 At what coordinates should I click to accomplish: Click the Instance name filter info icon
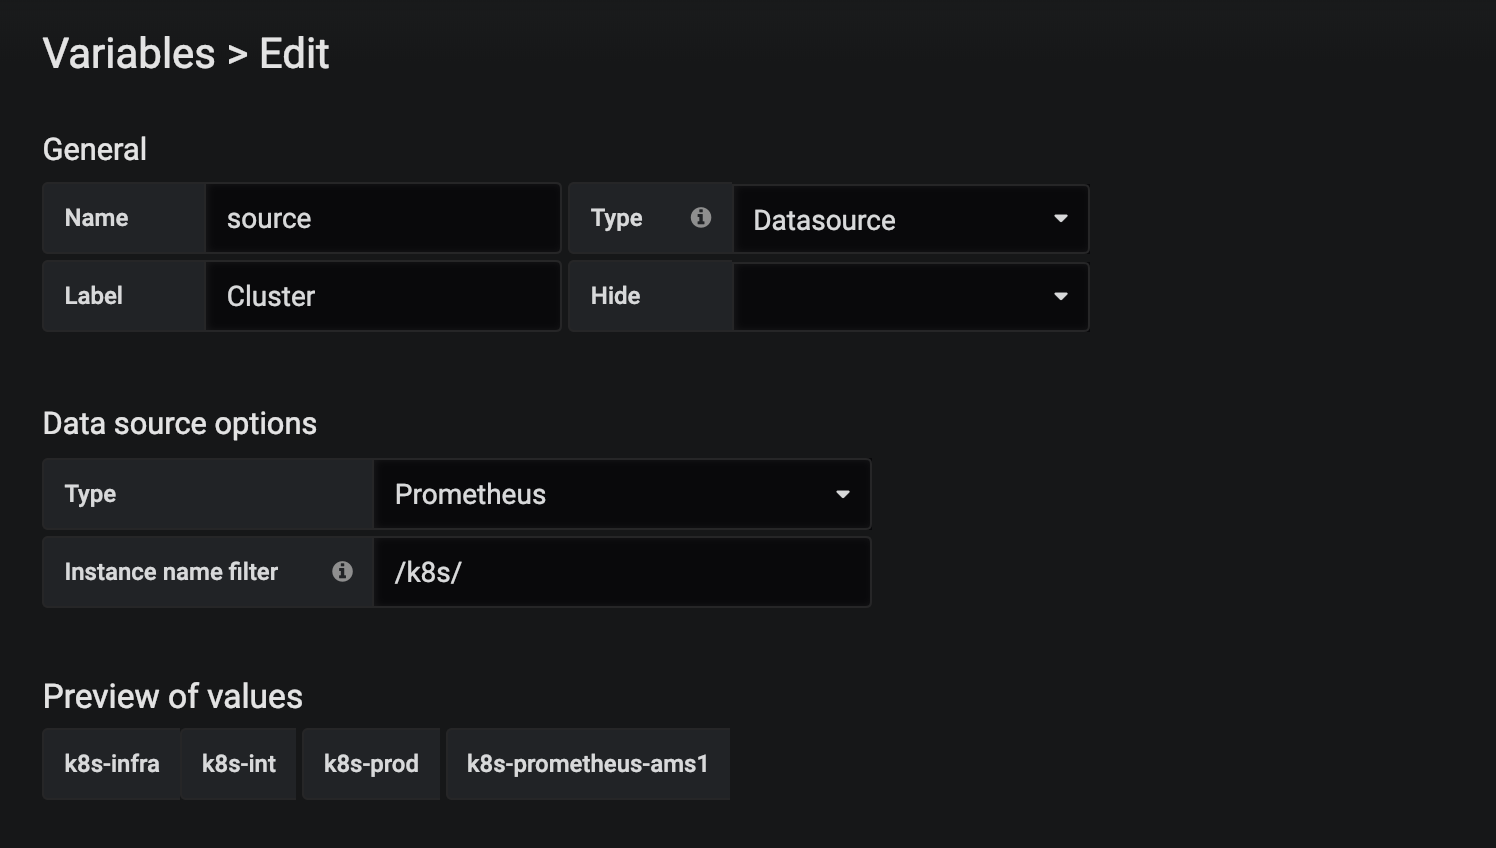tap(342, 571)
